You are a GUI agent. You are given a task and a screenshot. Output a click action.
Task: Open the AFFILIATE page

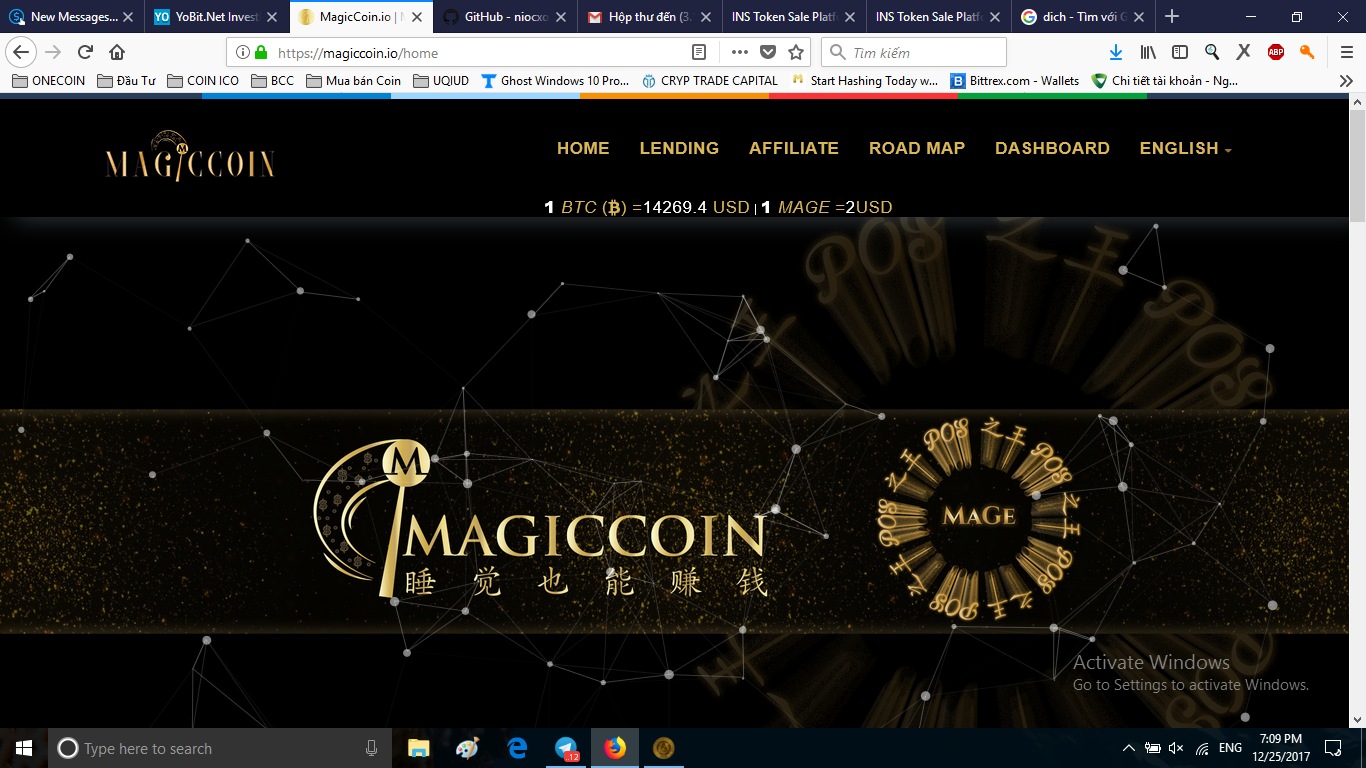794,148
